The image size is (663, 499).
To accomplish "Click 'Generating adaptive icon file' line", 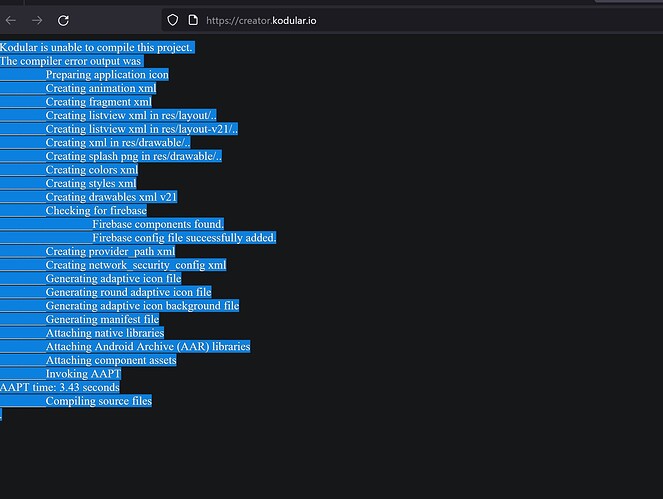I will 113,278.
